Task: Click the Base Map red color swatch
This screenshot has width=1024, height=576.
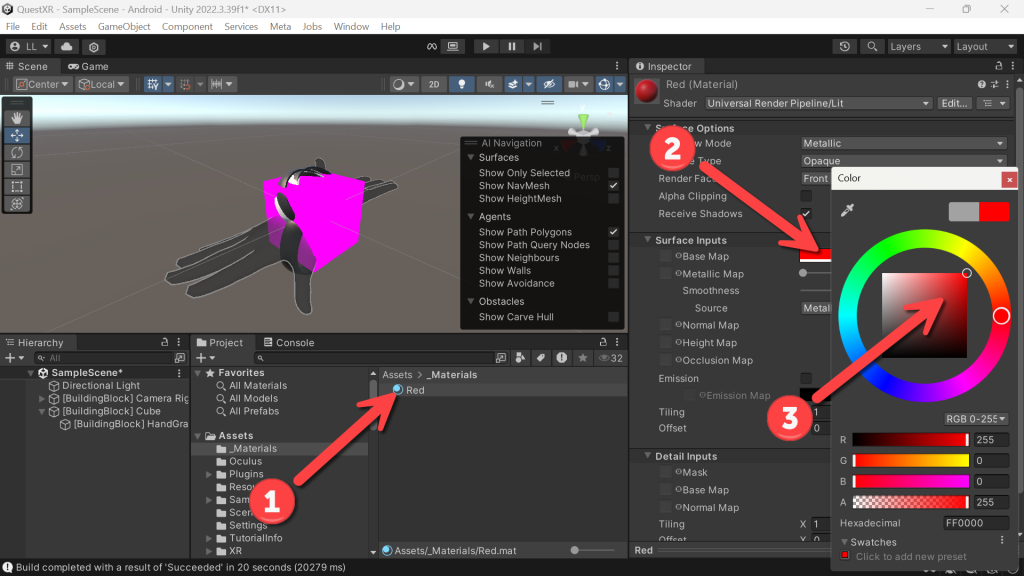Action: [x=815, y=256]
